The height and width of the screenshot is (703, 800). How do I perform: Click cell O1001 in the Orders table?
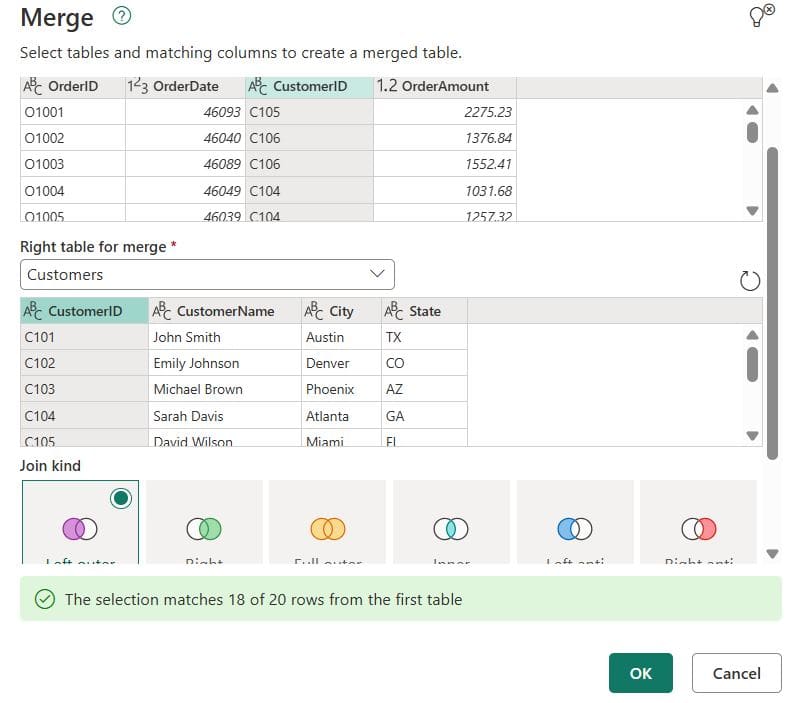tap(73, 112)
